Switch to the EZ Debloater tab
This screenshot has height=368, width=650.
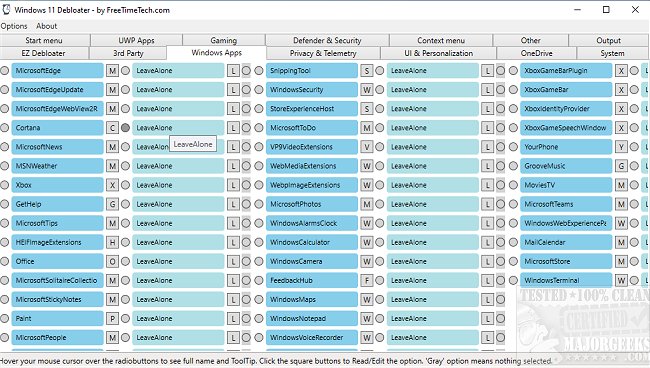tap(44, 53)
